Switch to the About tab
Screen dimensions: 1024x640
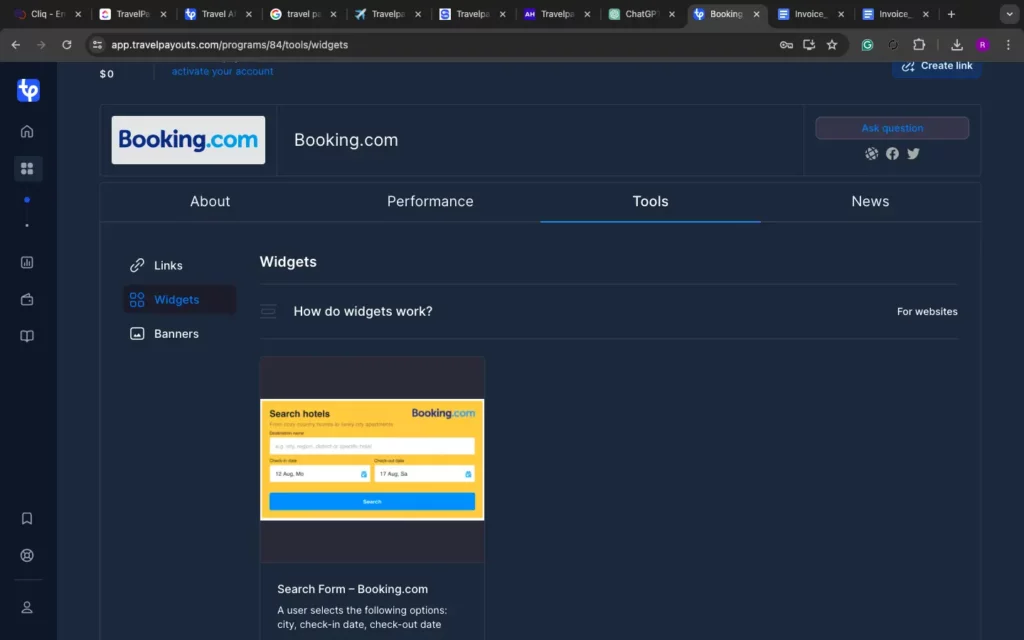(x=210, y=201)
